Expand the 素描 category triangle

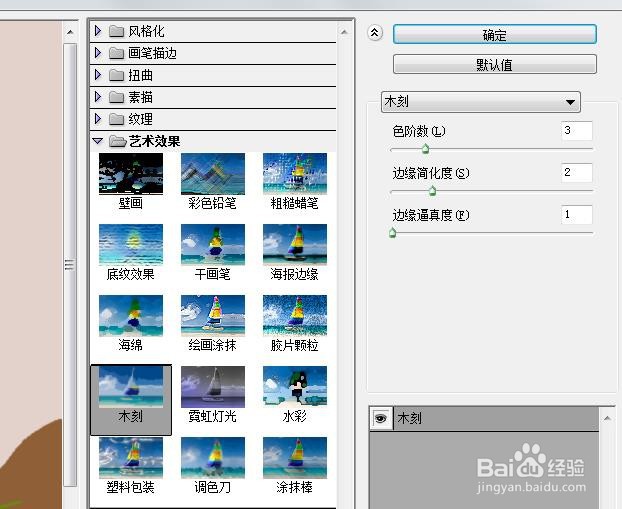pos(98,97)
